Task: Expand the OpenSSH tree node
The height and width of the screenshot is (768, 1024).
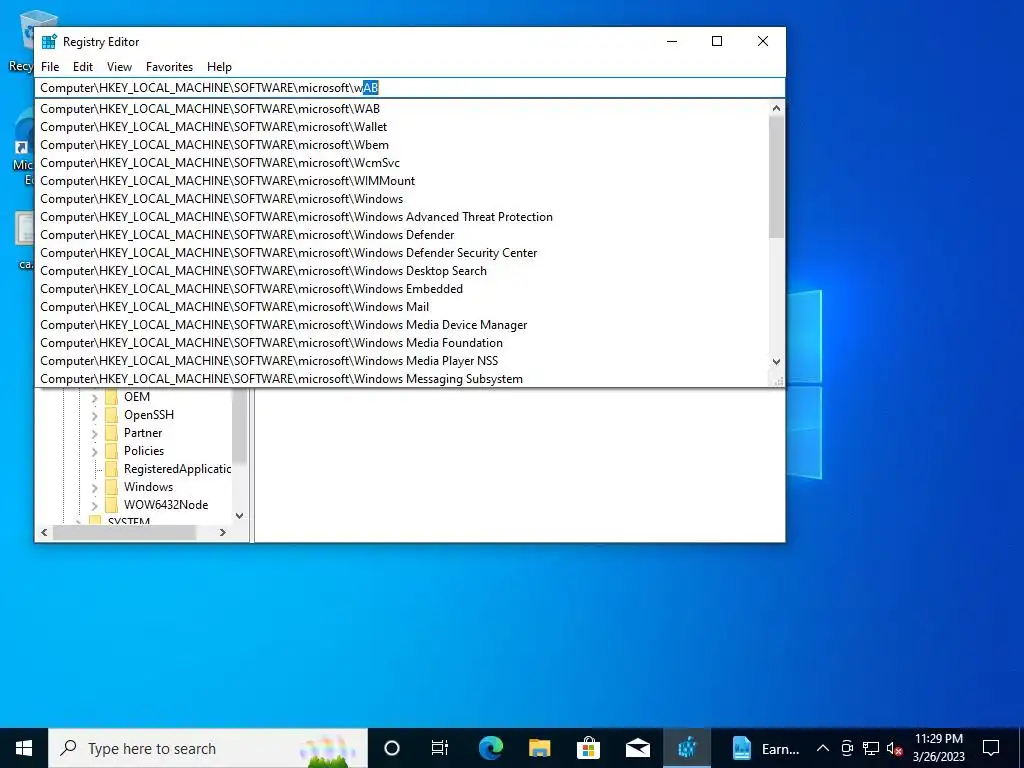Action: point(95,415)
